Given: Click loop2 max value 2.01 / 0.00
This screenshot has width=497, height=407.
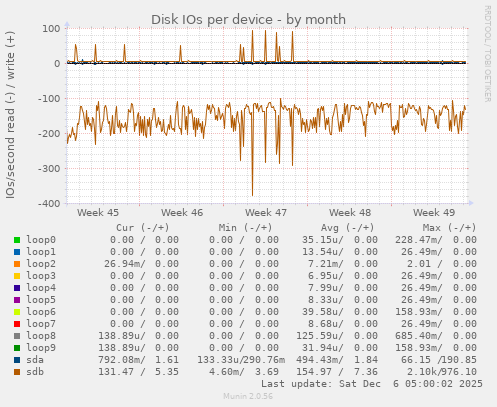Looking at the screenshot, I should (442, 264).
